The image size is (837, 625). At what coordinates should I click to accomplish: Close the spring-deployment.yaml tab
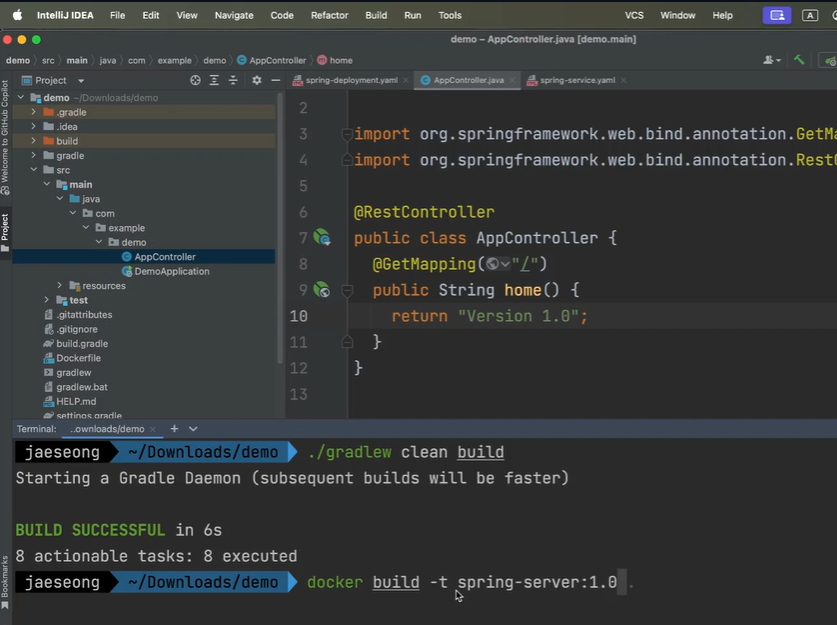(406, 80)
